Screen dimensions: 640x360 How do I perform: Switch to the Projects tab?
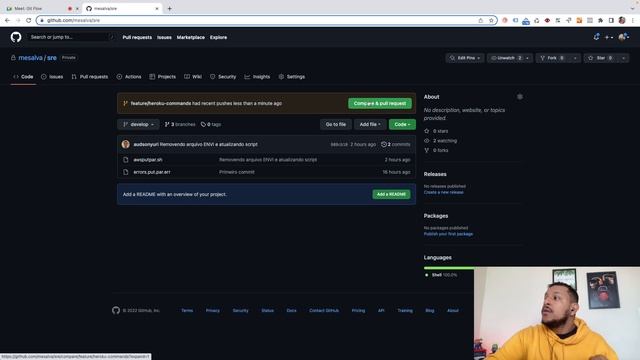[x=162, y=77]
